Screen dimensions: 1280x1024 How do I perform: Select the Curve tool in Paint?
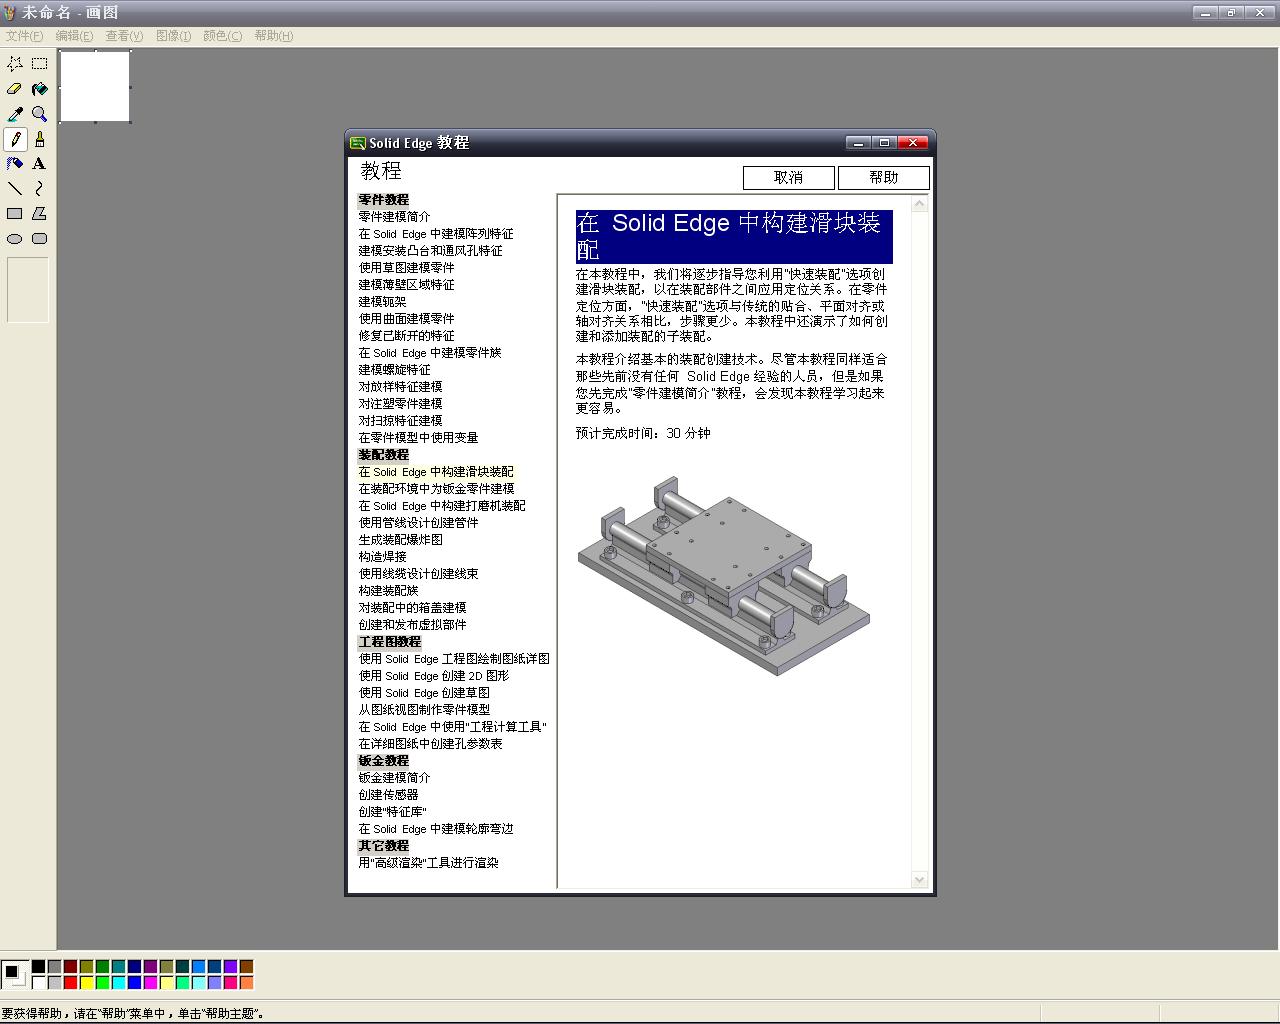pyautogui.click(x=40, y=189)
